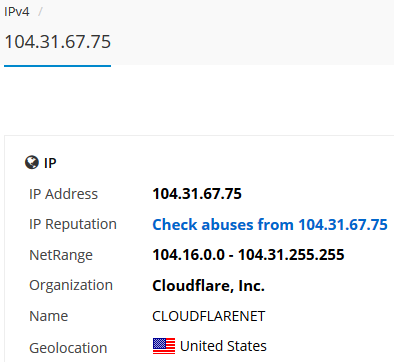394x362 pixels.
Task: Click the IP section heading text
Action: point(50,163)
